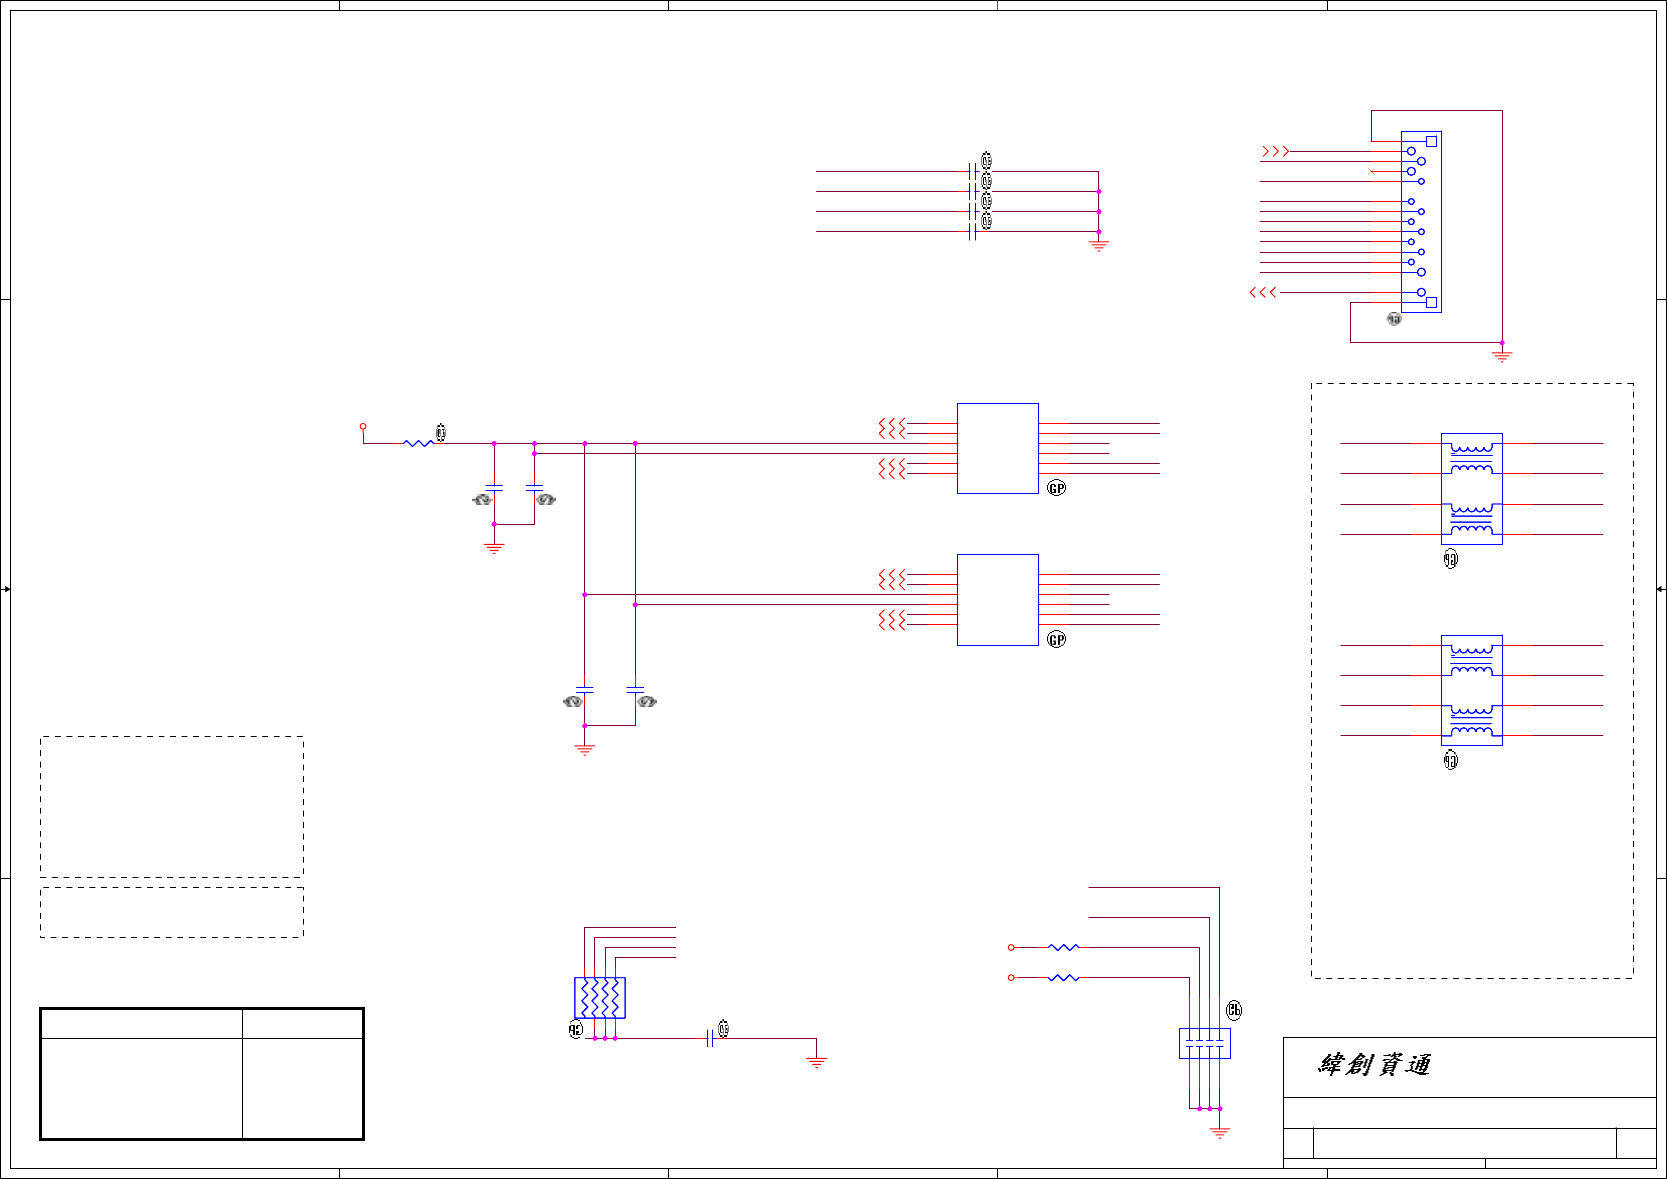Click the upper resistor of the bottom-right pair
This screenshot has width=1667, height=1179.
(1064, 947)
